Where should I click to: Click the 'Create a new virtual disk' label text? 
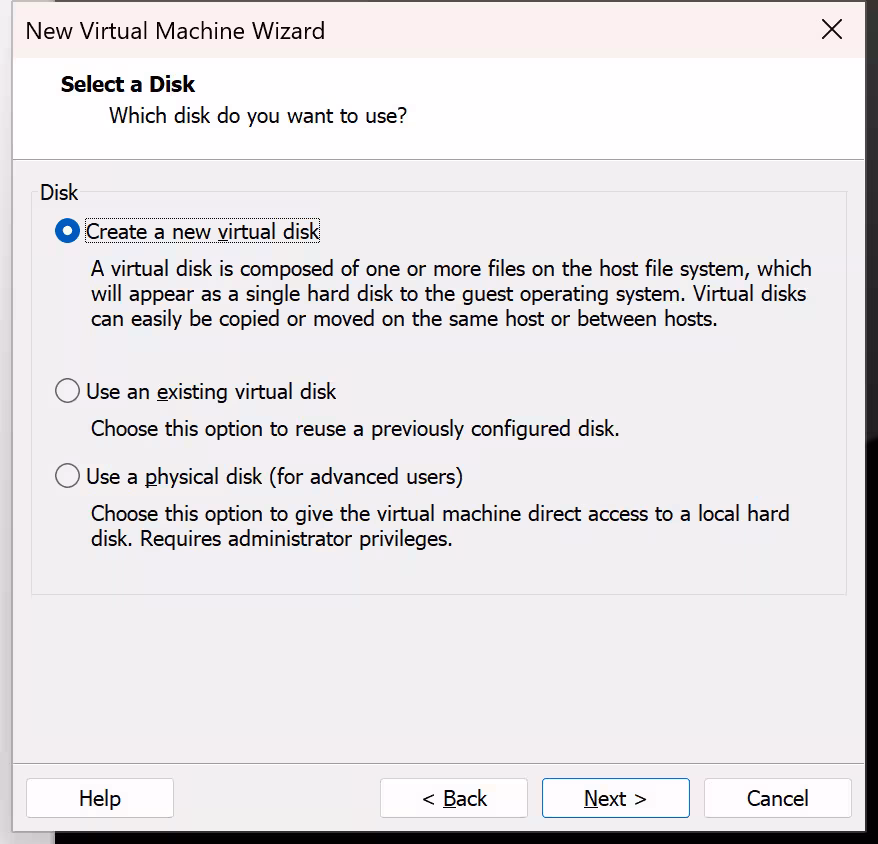[202, 232]
